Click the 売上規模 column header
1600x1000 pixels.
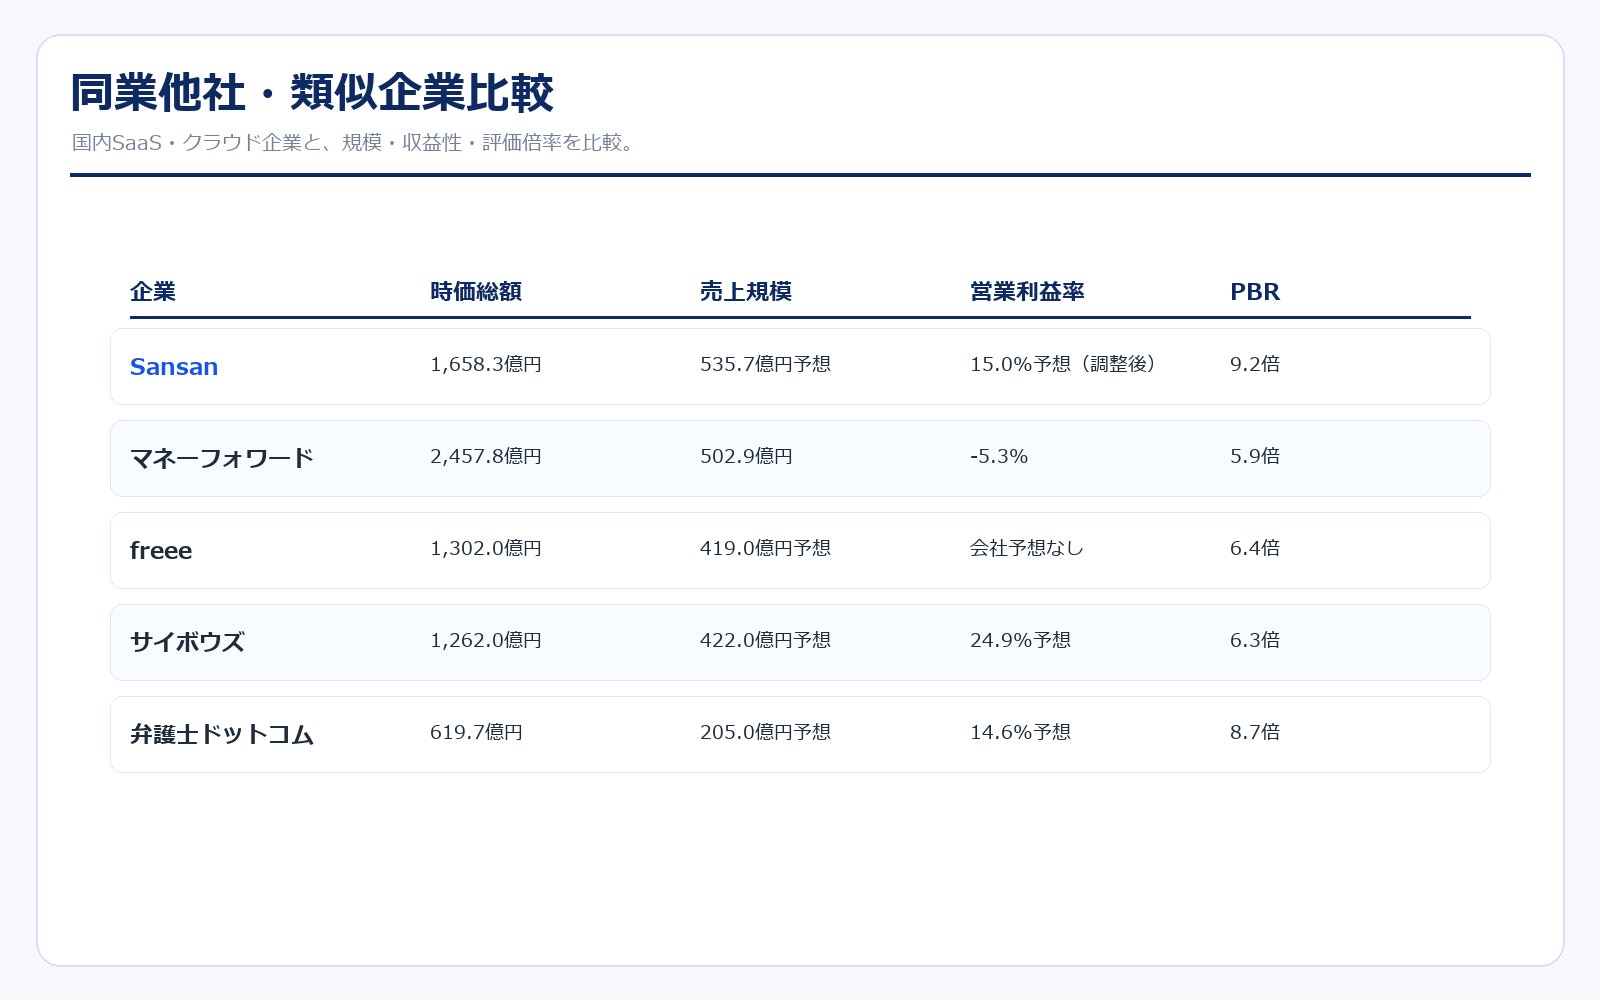point(746,291)
